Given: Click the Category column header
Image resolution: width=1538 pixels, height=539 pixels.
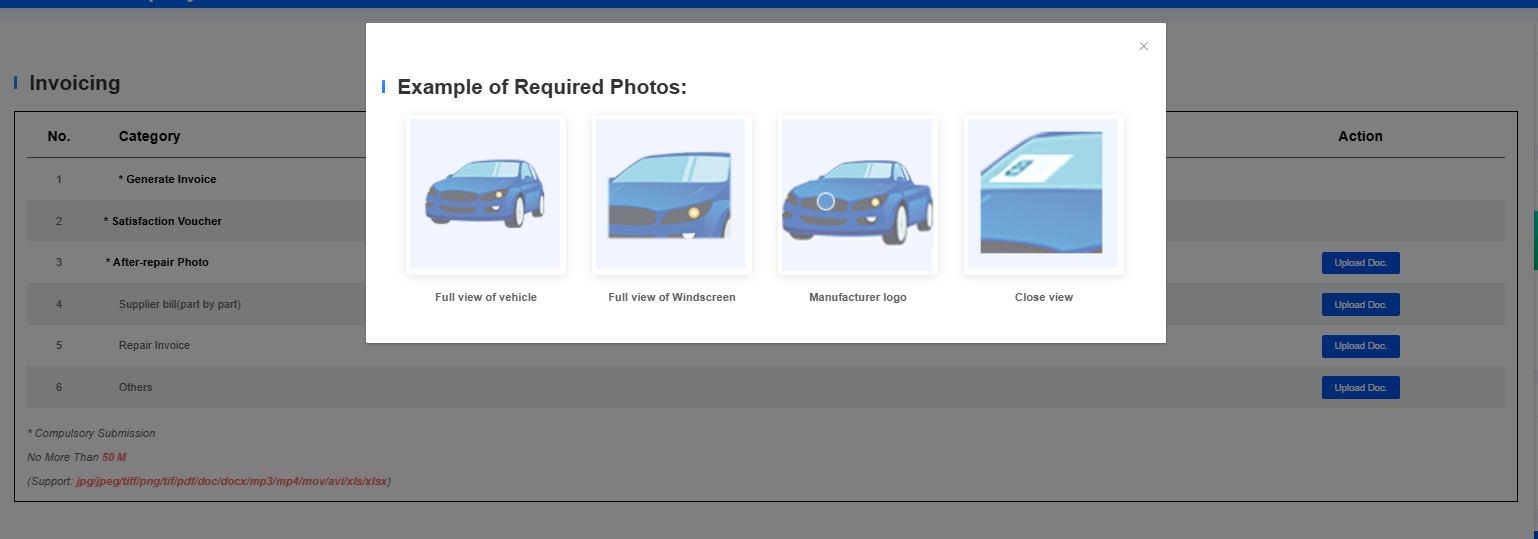Looking at the screenshot, I should (149, 136).
